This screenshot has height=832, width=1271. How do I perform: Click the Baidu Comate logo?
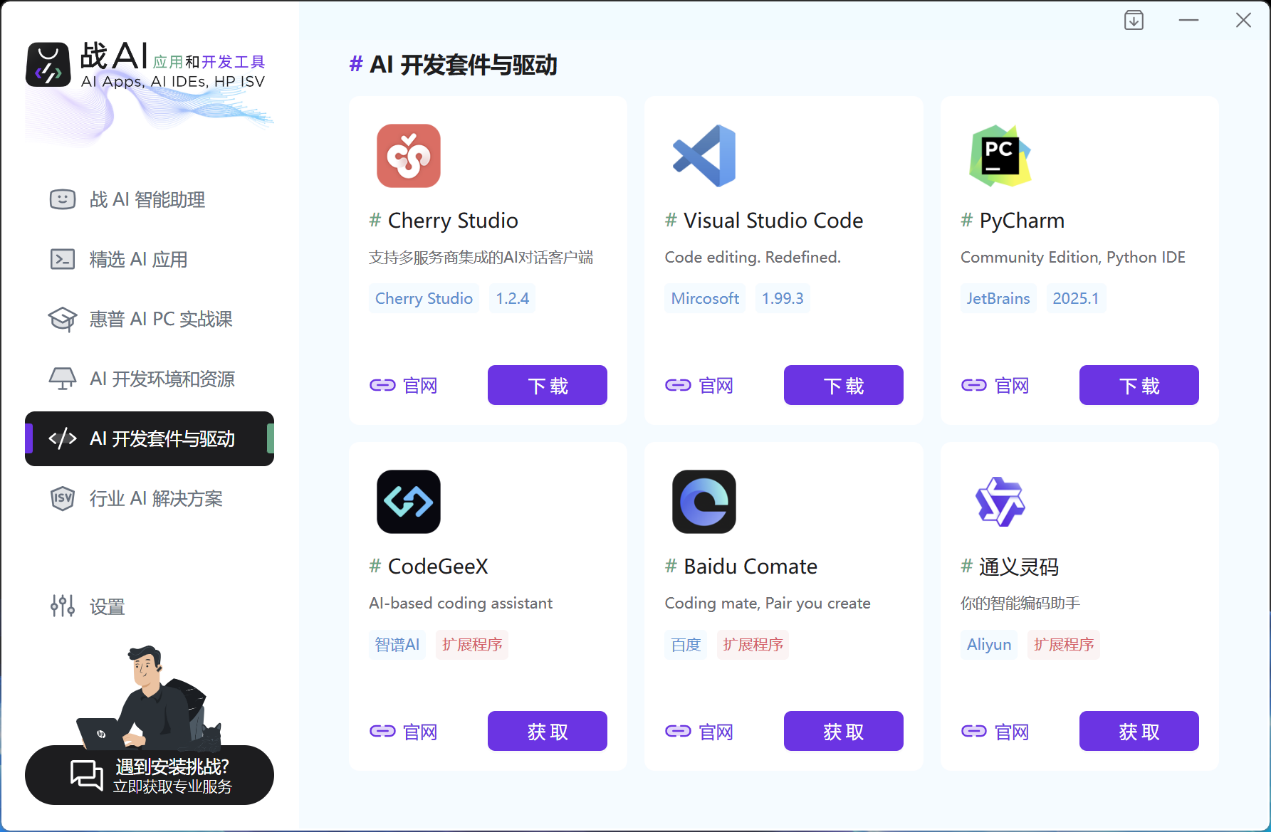coord(705,501)
